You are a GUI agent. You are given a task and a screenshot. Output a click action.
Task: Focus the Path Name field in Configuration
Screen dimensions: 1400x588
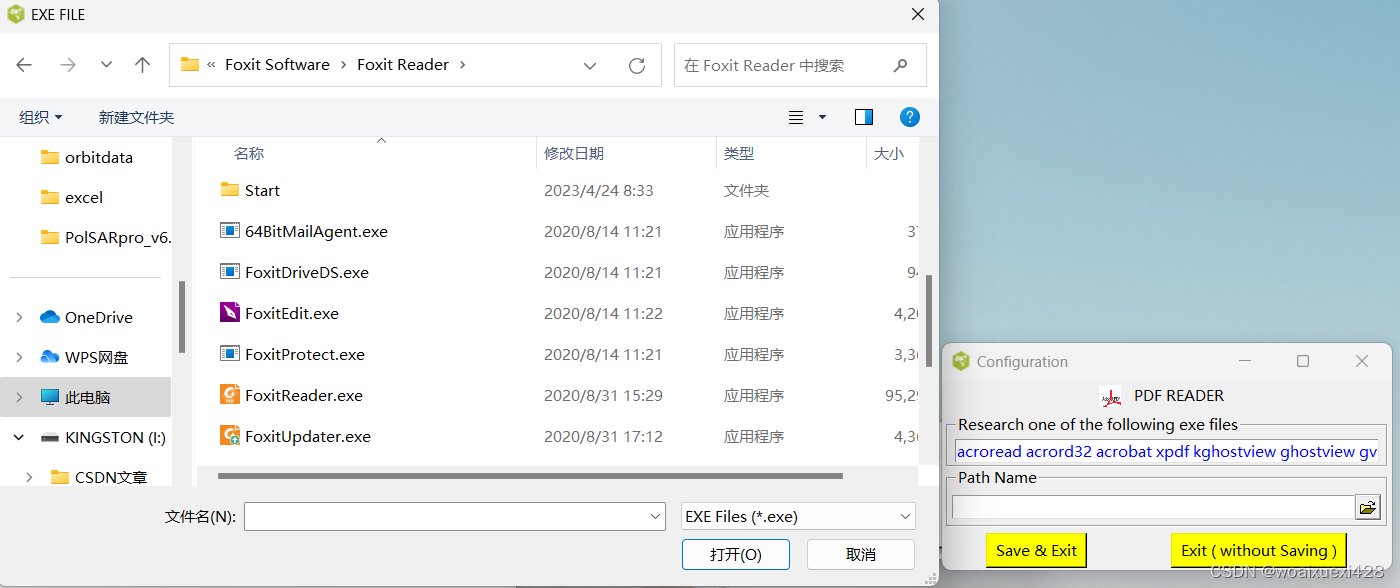click(x=1153, y=507)
